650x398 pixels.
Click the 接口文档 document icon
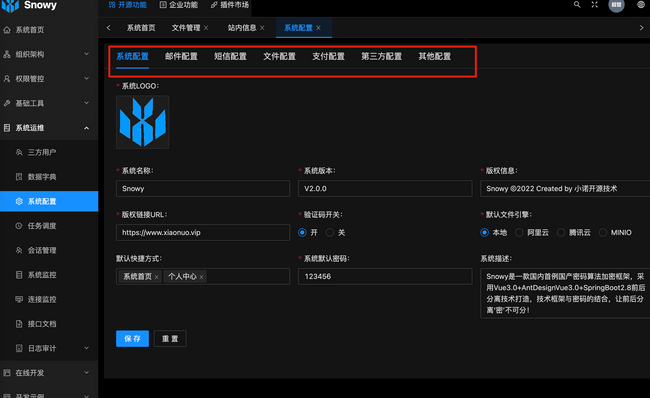pos(19,323)
